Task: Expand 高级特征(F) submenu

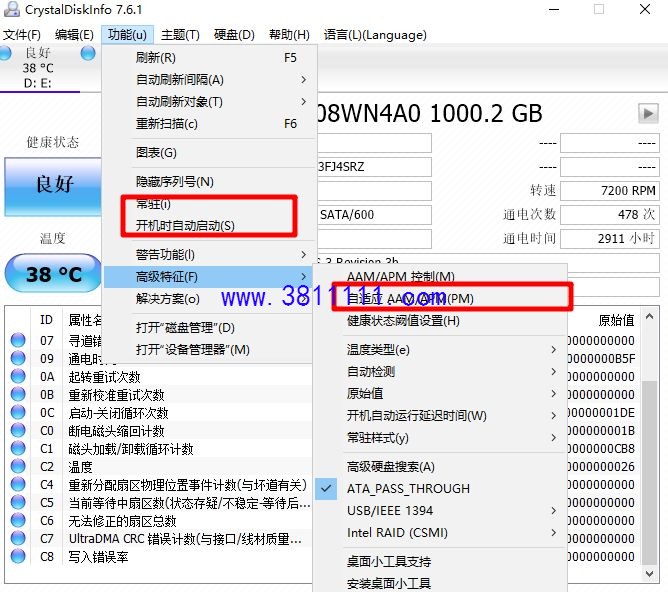Action: pos(210,277)
